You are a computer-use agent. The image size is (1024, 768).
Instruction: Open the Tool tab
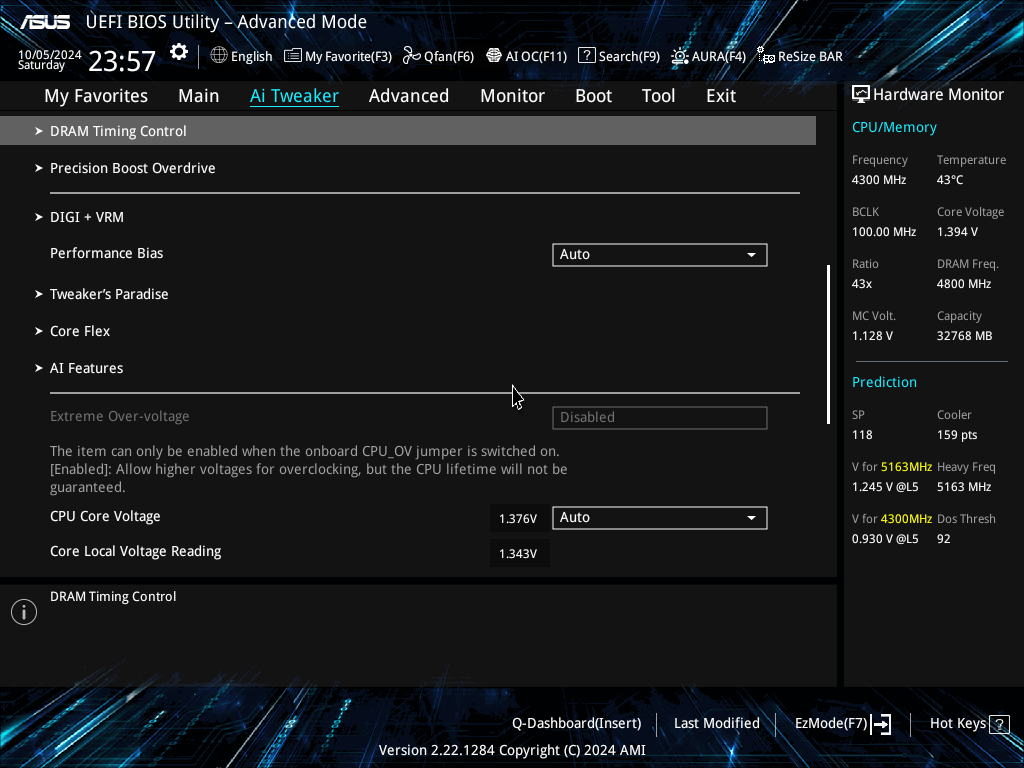tap(658, 95)
